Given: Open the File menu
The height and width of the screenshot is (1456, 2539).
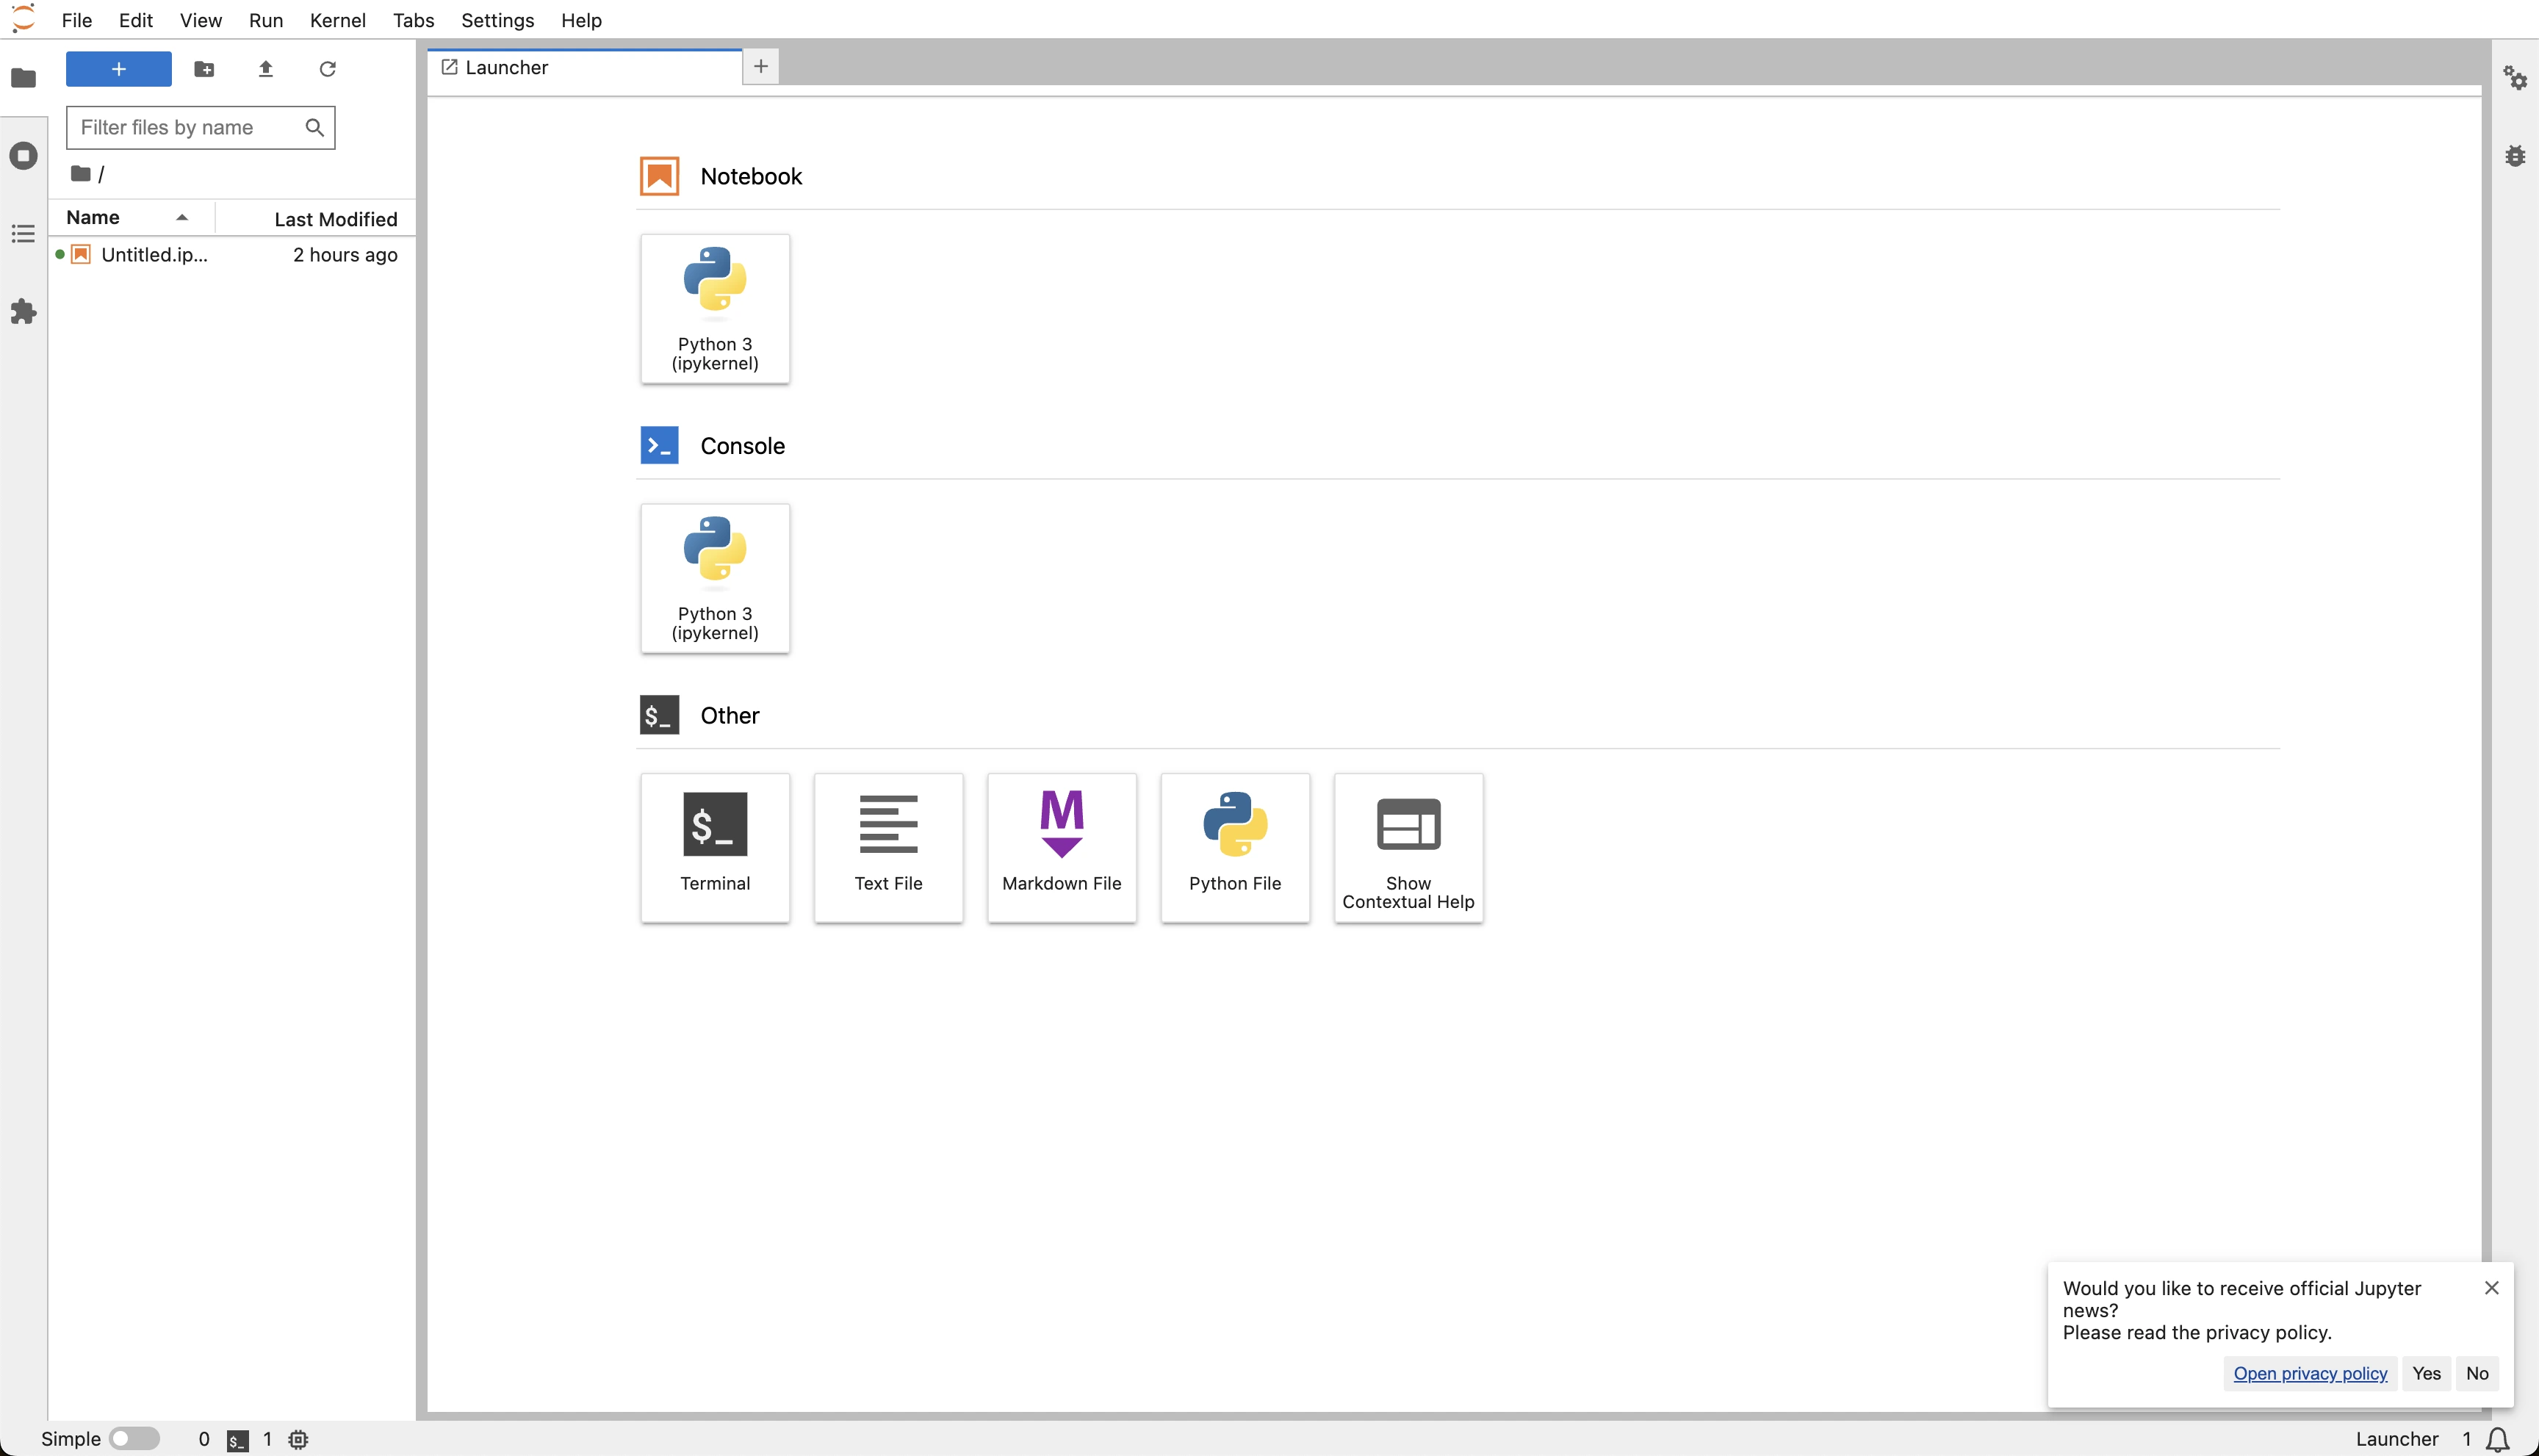Looking at the screenshot, I should (77, 20).
